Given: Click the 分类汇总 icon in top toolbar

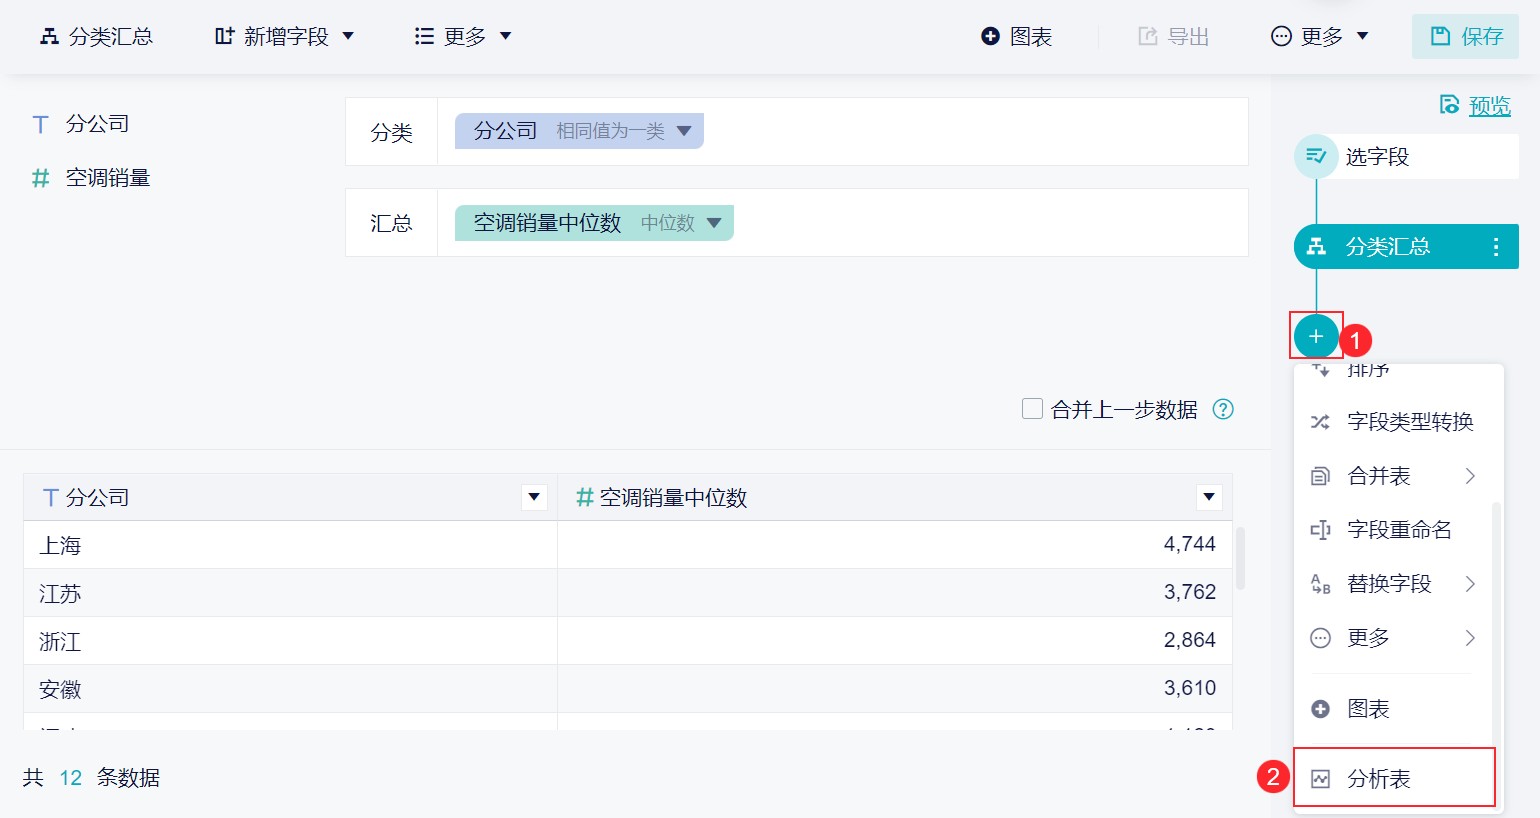Looking at the screenshot, I should (49, 37).
